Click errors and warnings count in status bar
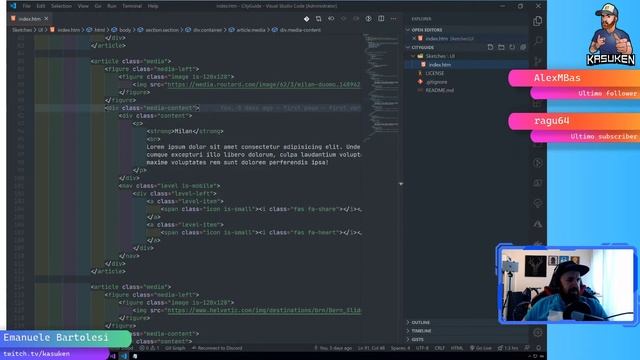 [149, 348]
